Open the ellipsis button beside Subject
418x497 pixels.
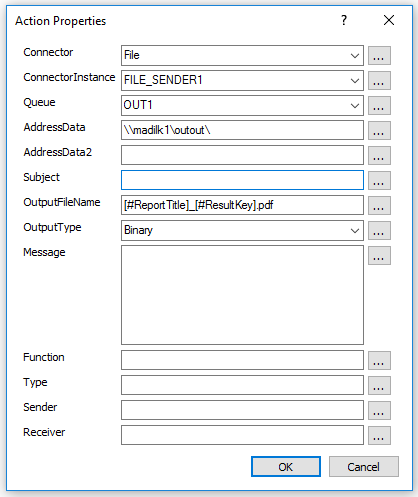pos(379,181)
